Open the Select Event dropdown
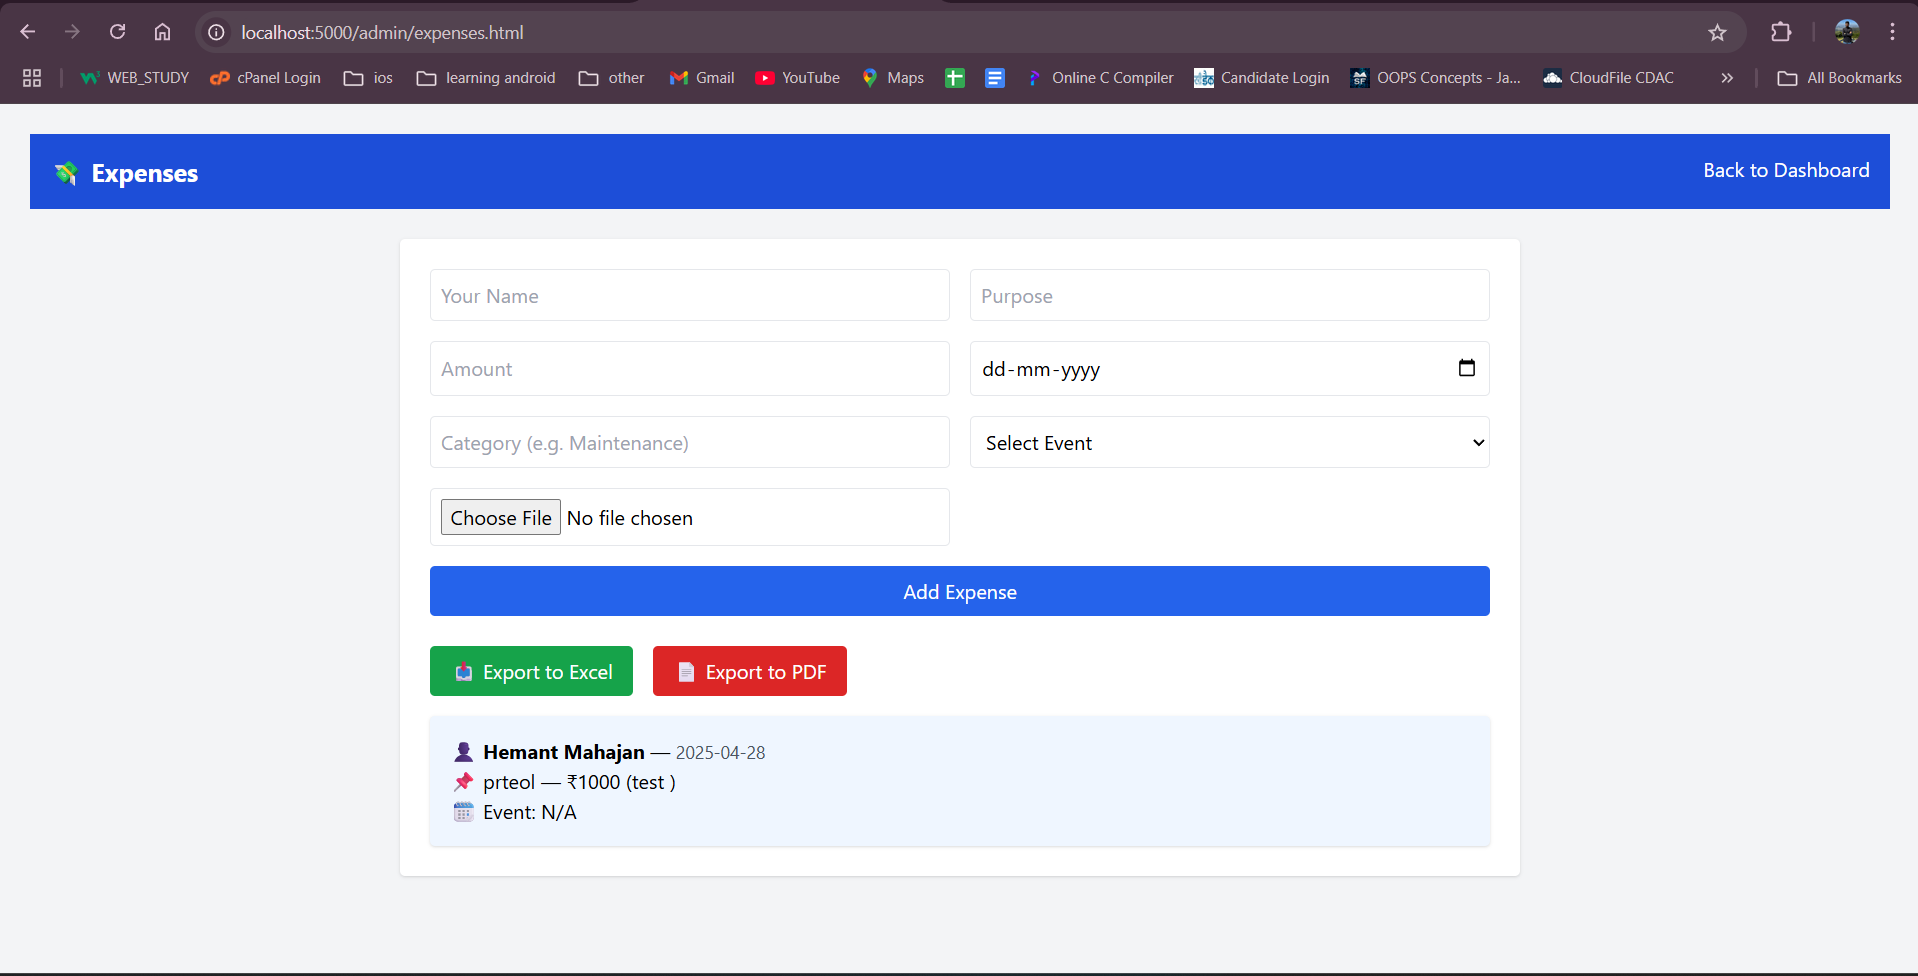1918x976 pixels. pos(1228,442)
